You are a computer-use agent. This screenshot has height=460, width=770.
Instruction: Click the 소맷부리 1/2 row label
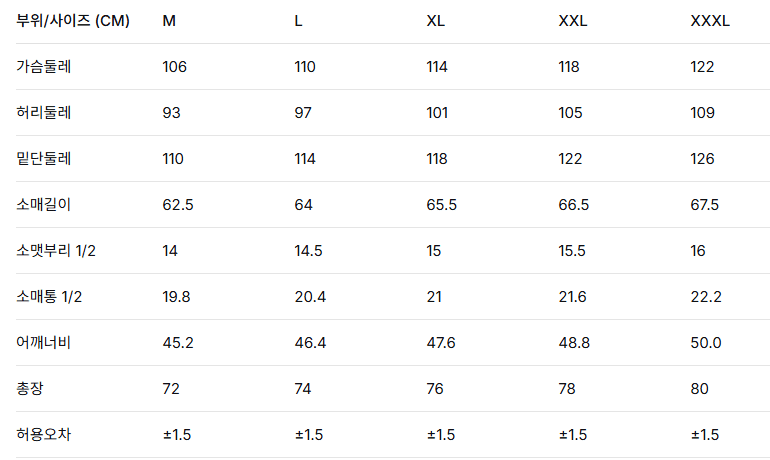(56, 251)
